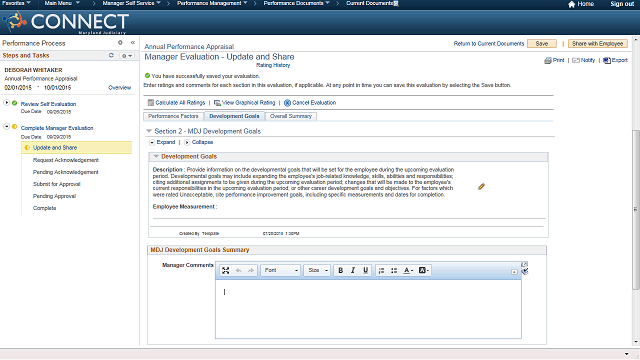This screenshot has width=640, height=360.
Task: Open Review Self Evaluation link
Action: click(48, 104)
